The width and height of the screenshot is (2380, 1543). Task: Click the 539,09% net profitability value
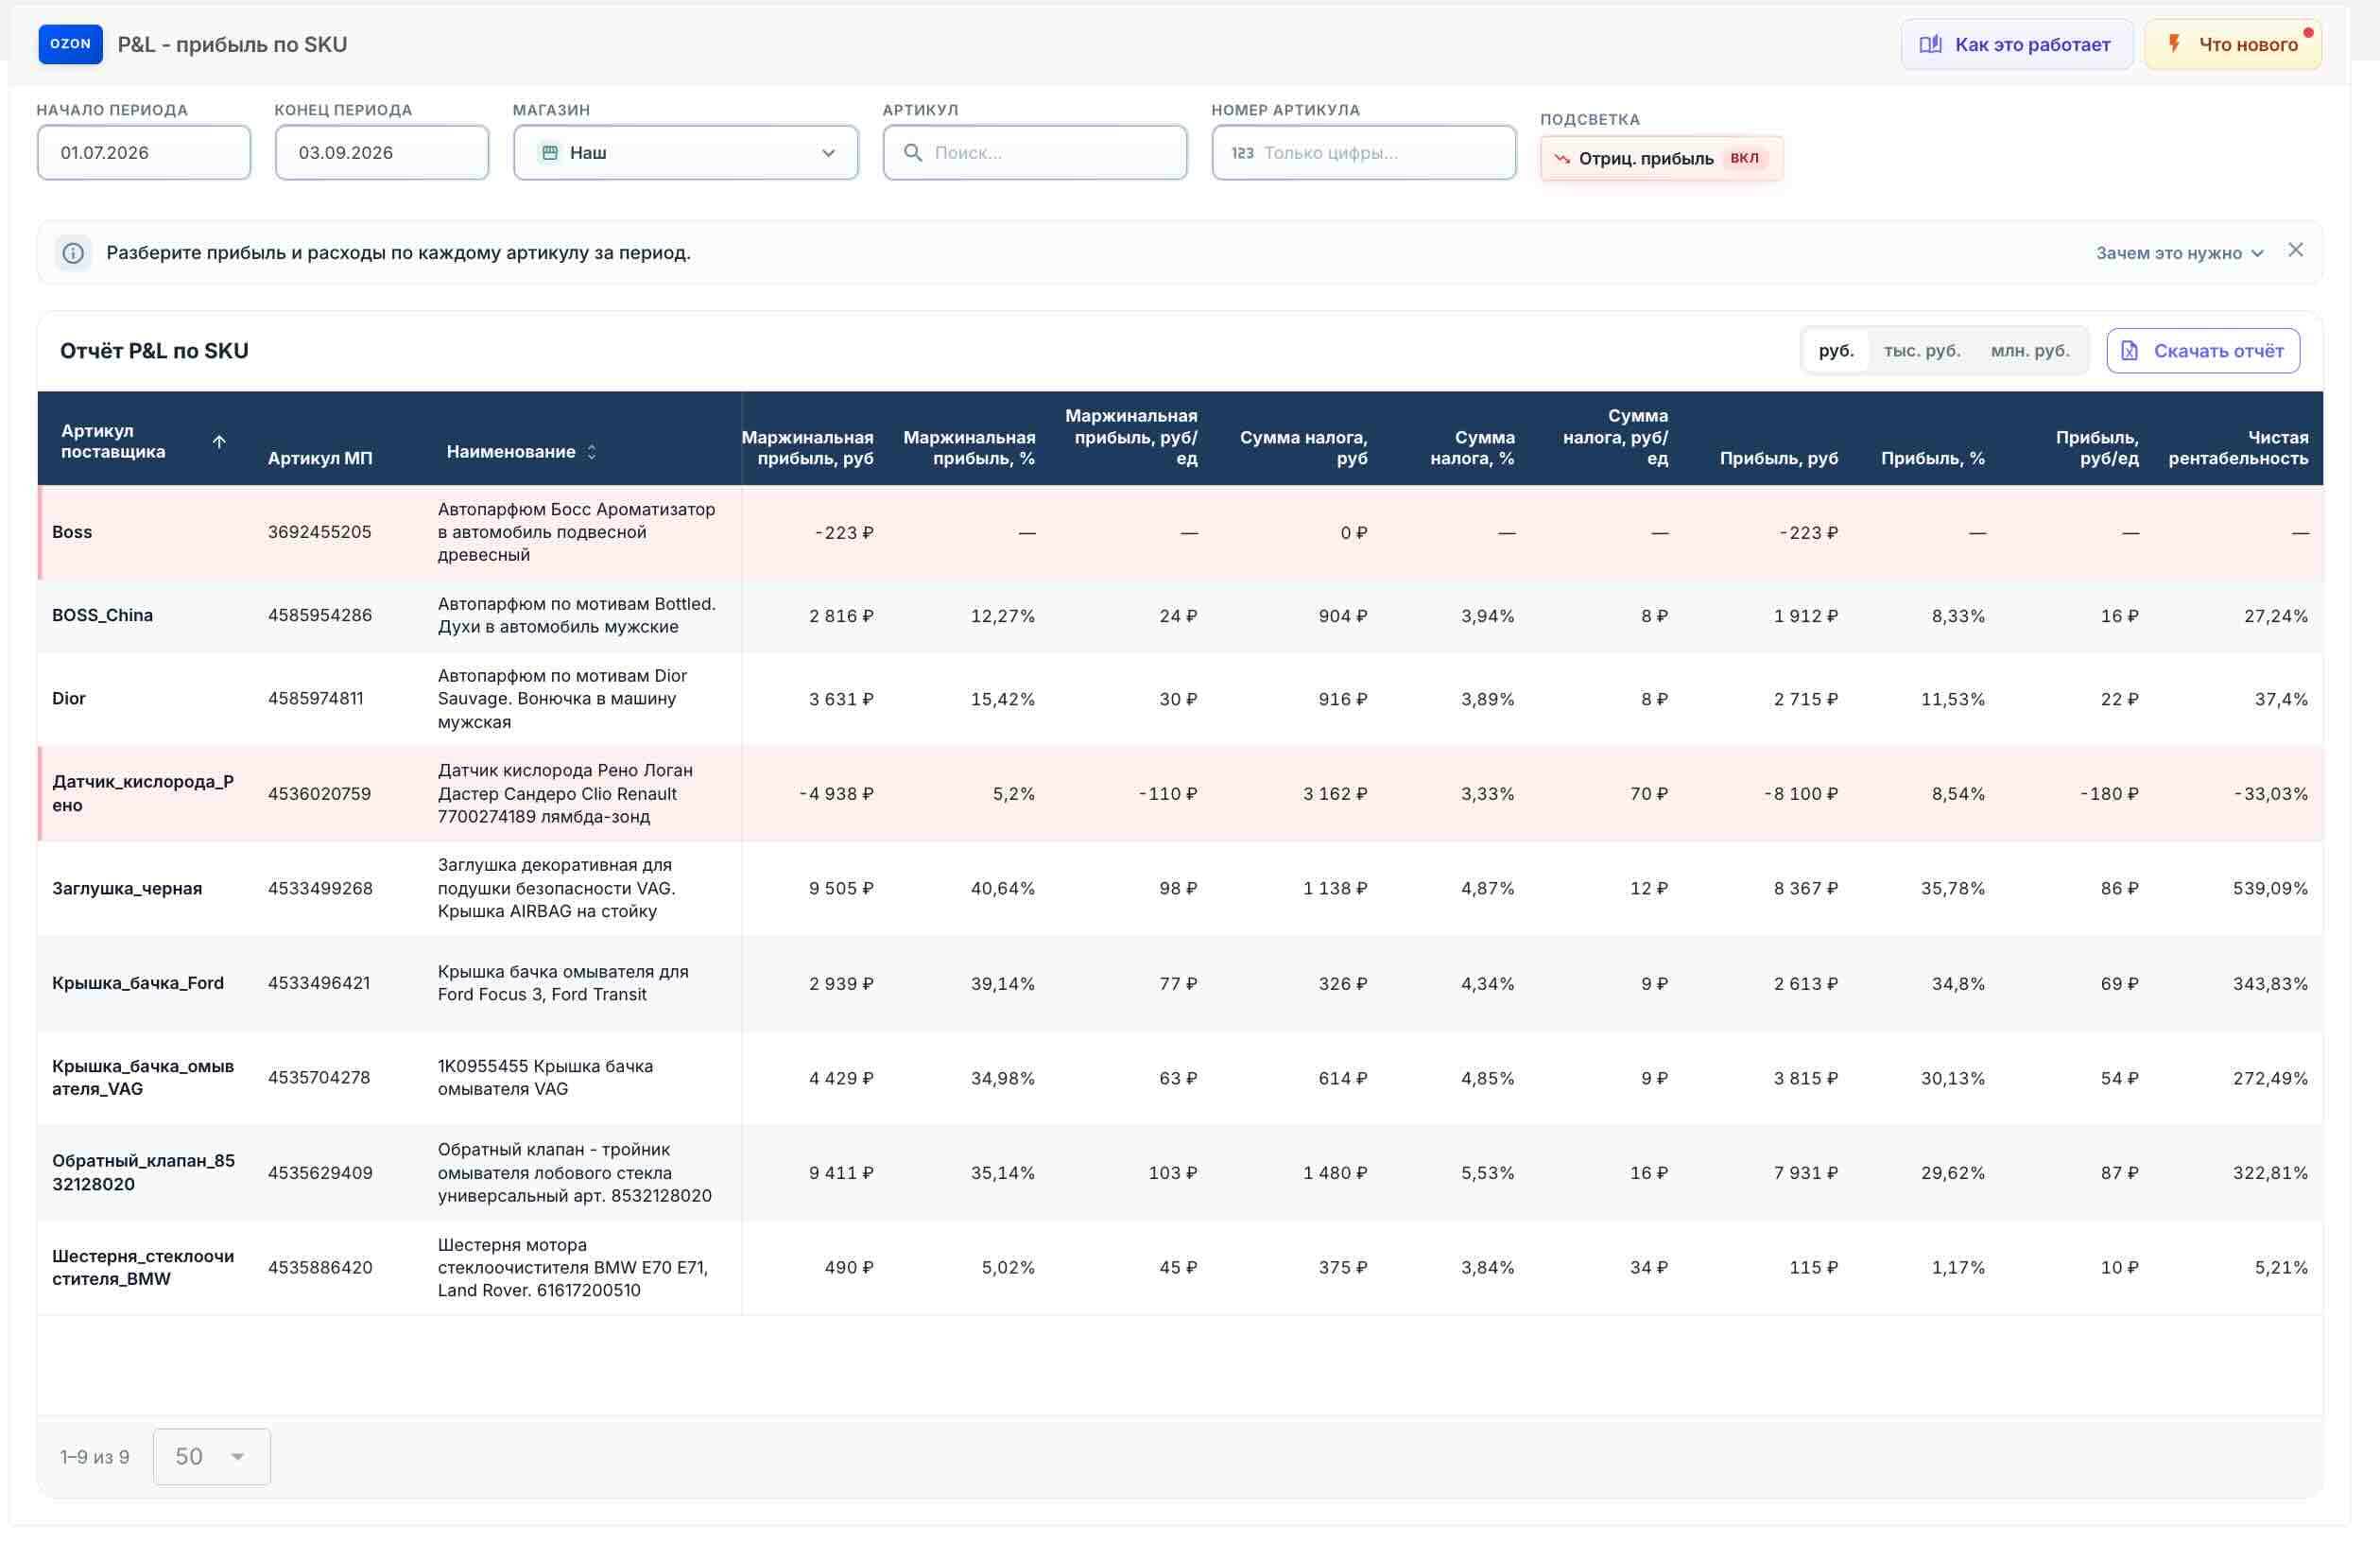pyautogui.click(x=2270, y=888)
